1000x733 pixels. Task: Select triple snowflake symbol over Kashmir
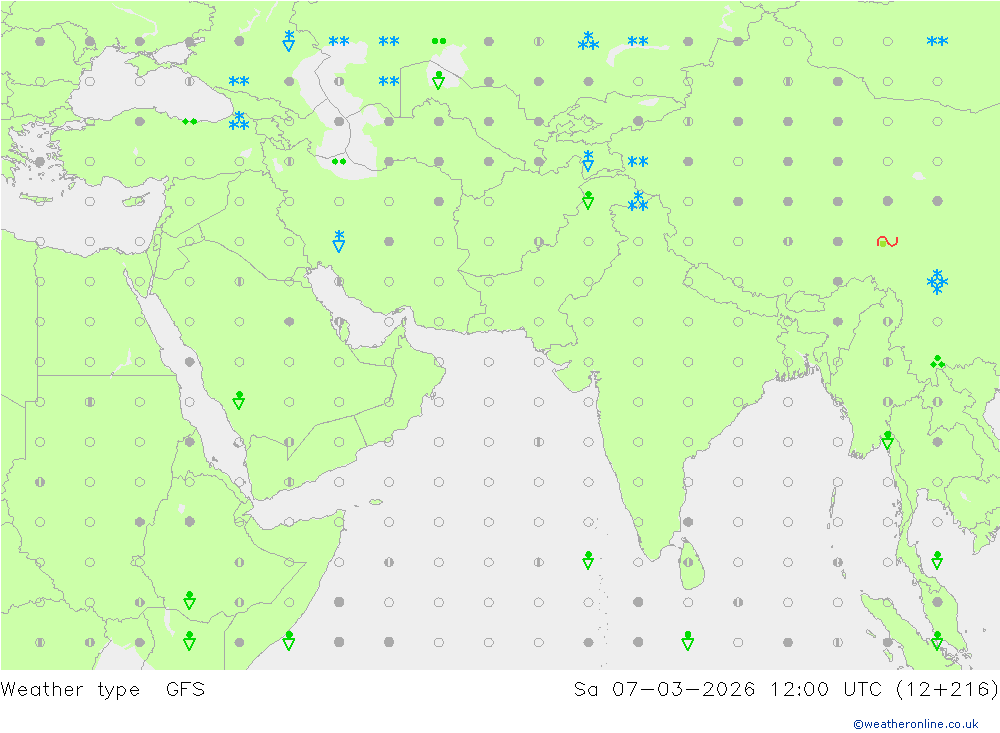tap(638, 202)
